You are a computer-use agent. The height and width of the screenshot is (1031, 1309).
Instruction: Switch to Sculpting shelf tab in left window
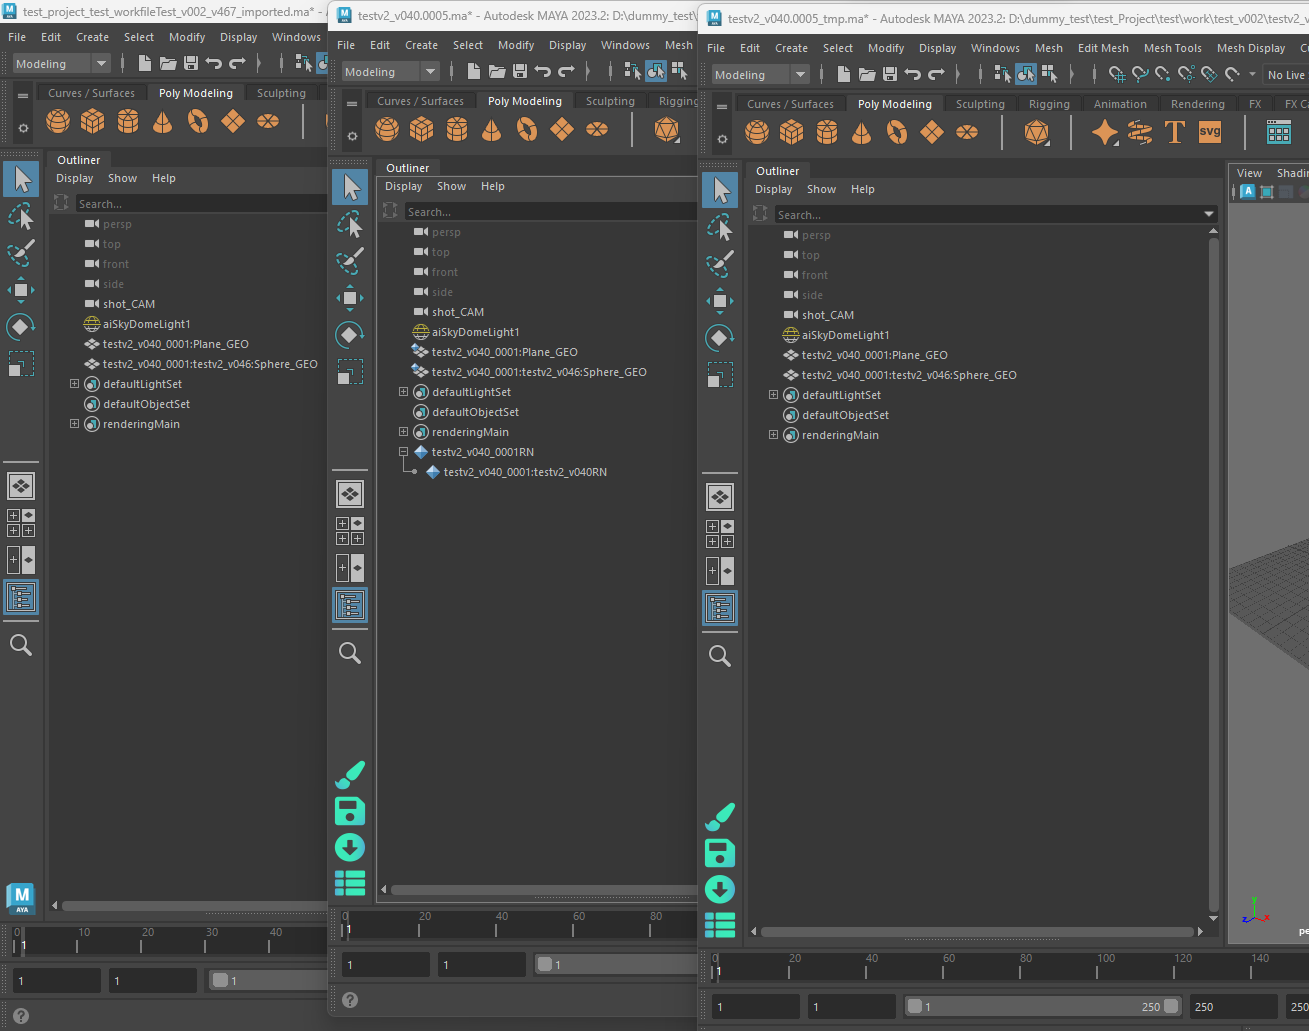click(x=281, y=93)
